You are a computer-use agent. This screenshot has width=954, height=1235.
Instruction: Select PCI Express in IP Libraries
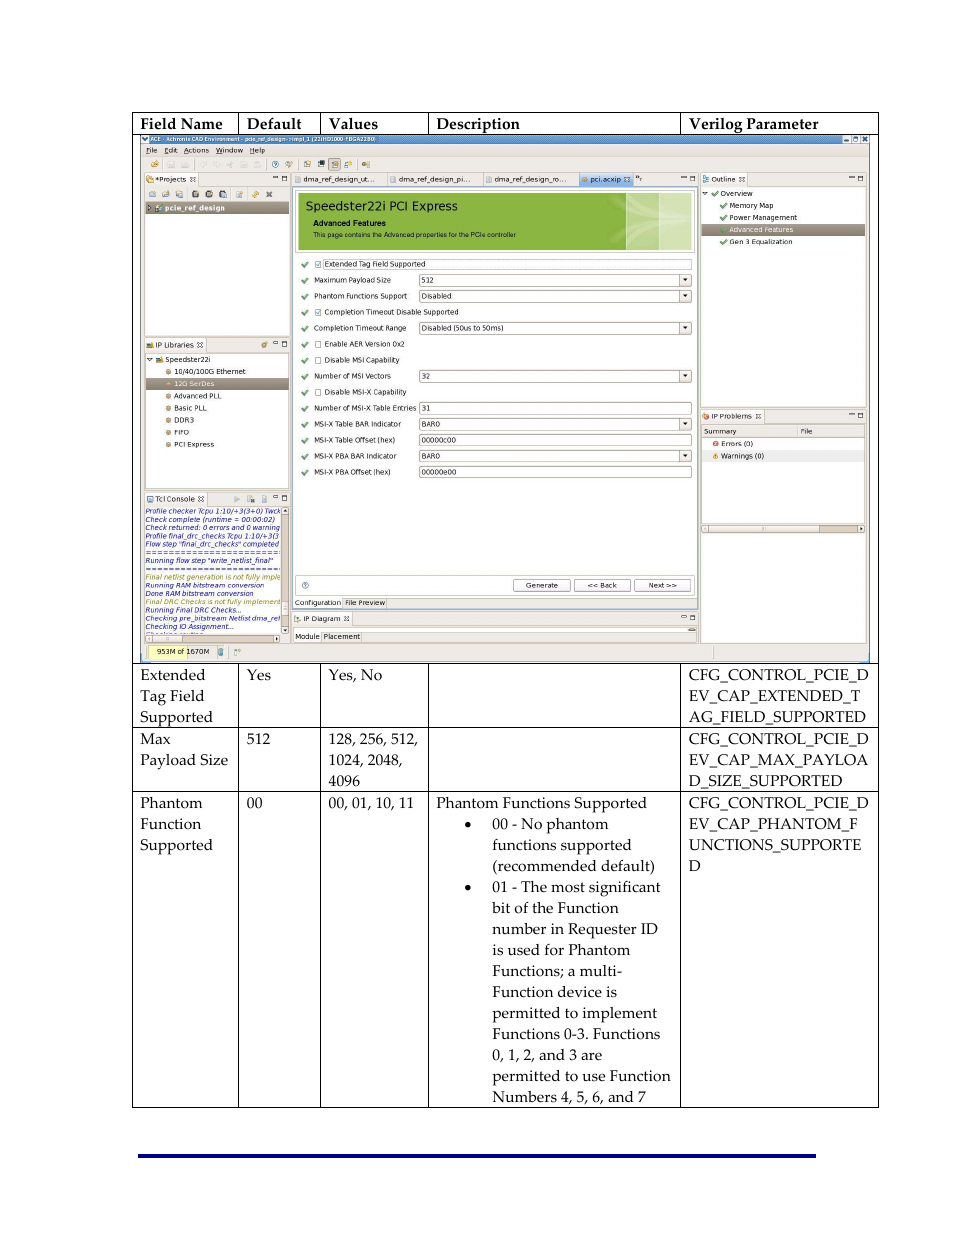point(194,445)
